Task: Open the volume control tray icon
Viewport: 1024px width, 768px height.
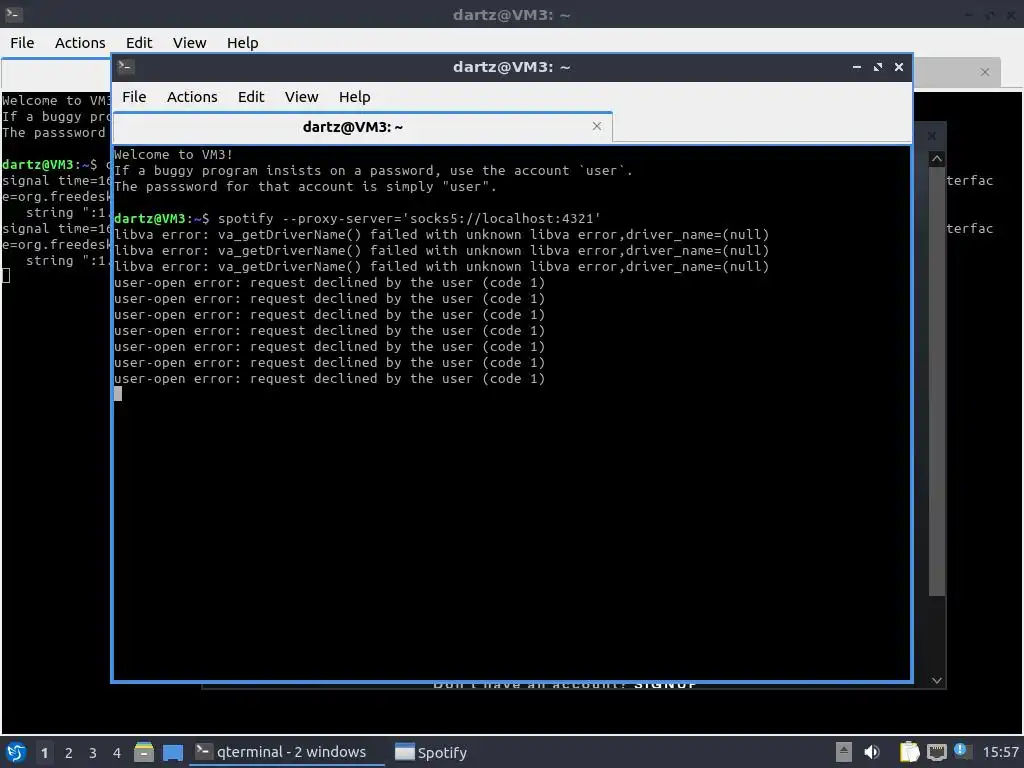Action: click(872, 752)
